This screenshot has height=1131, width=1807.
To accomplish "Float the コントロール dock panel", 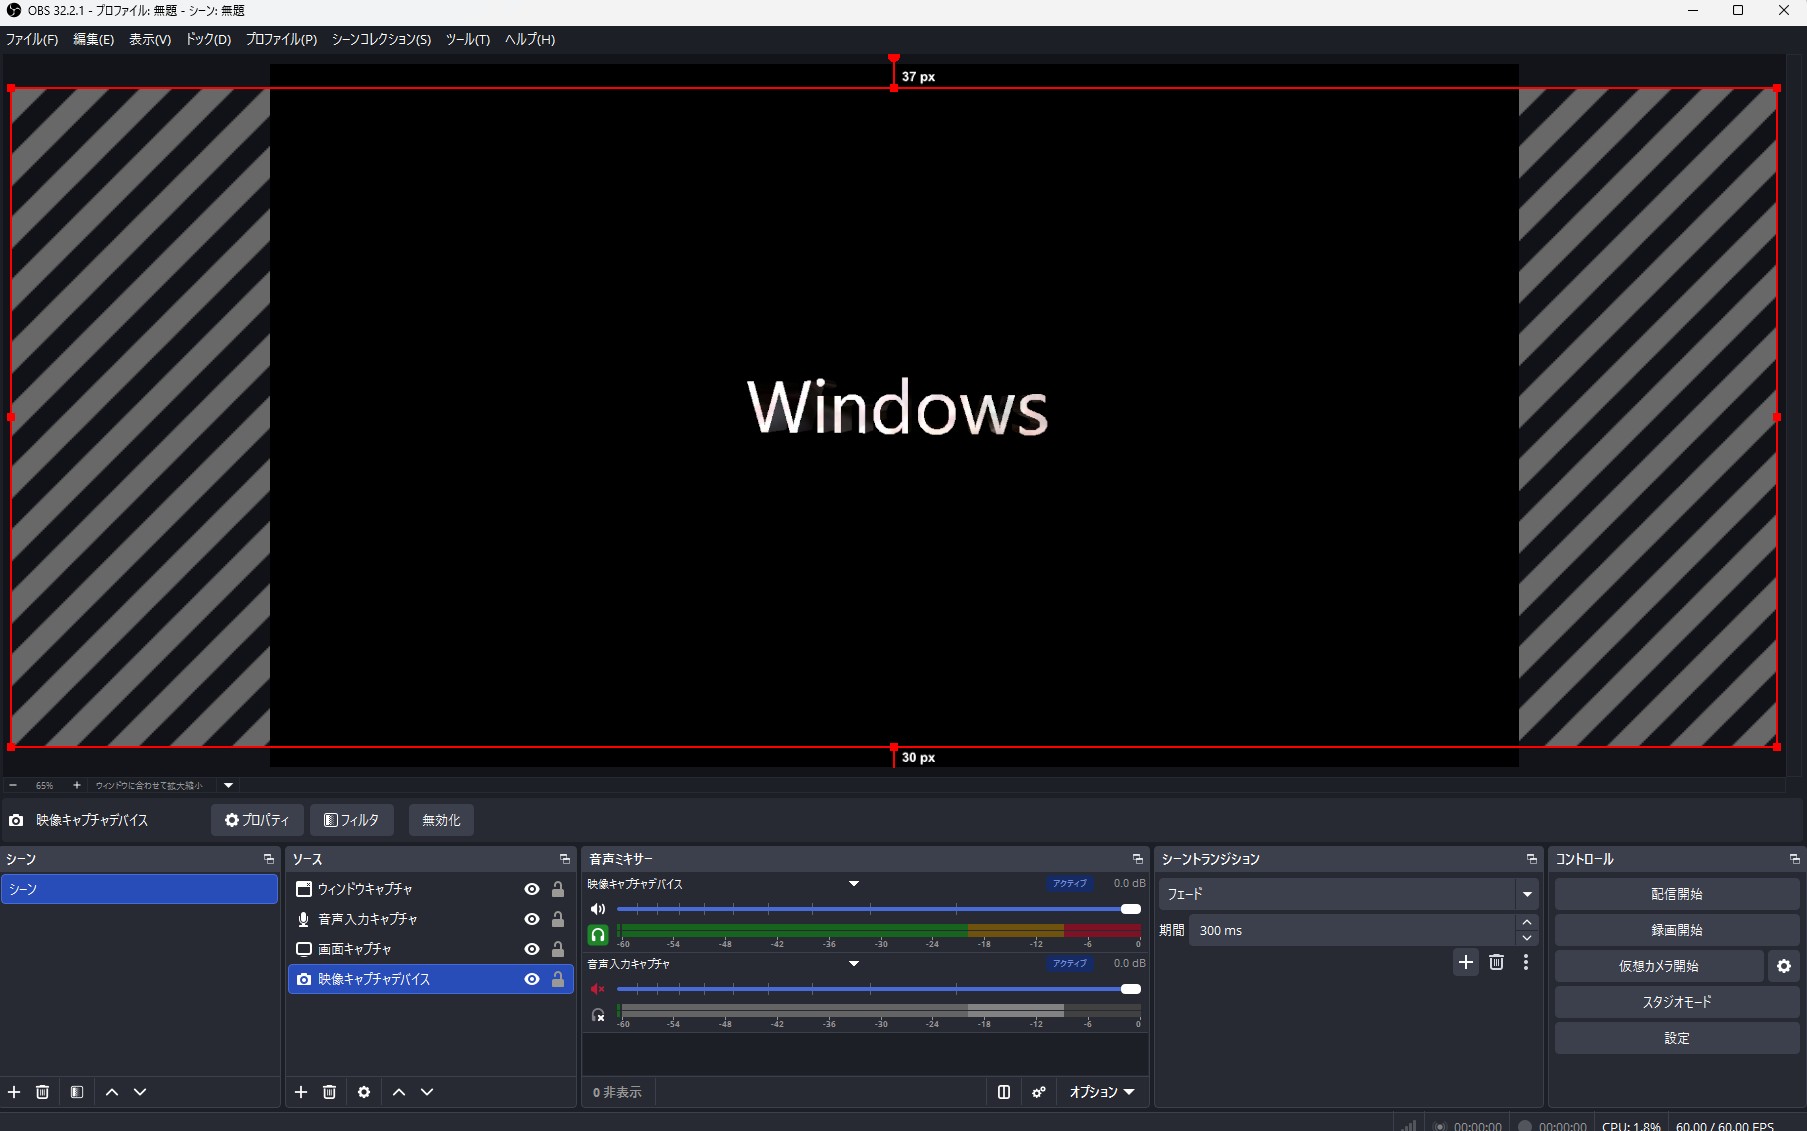I will tap(1794, 859).
